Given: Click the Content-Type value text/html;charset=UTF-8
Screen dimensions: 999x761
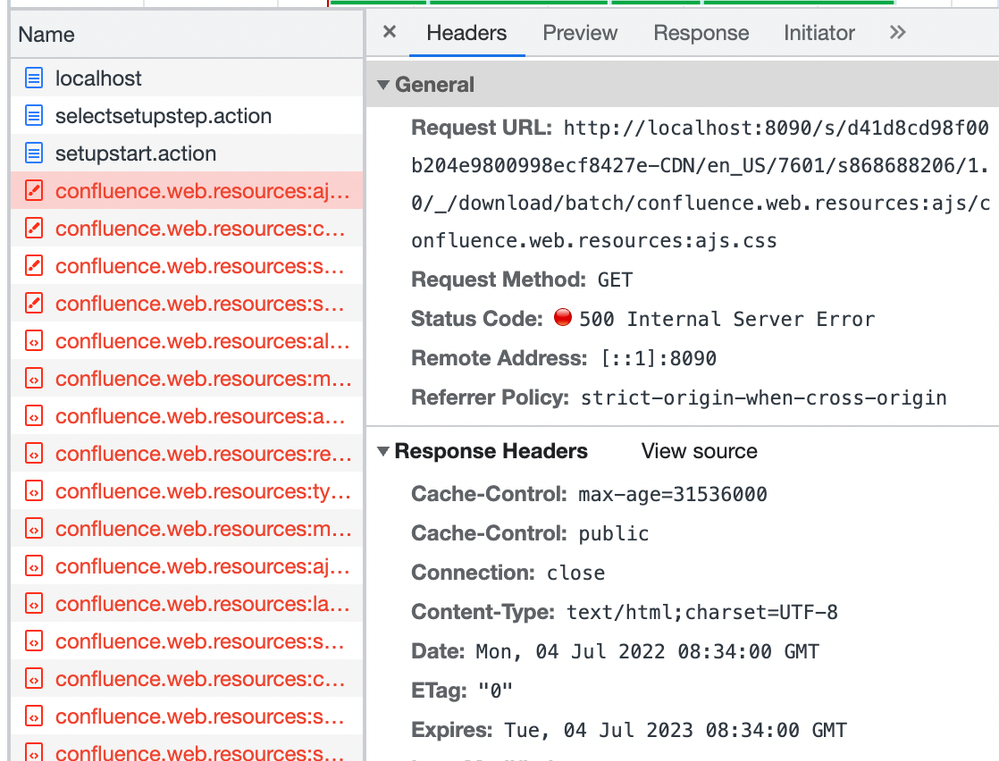Looking at the screenshot, I should pos(702,612).
